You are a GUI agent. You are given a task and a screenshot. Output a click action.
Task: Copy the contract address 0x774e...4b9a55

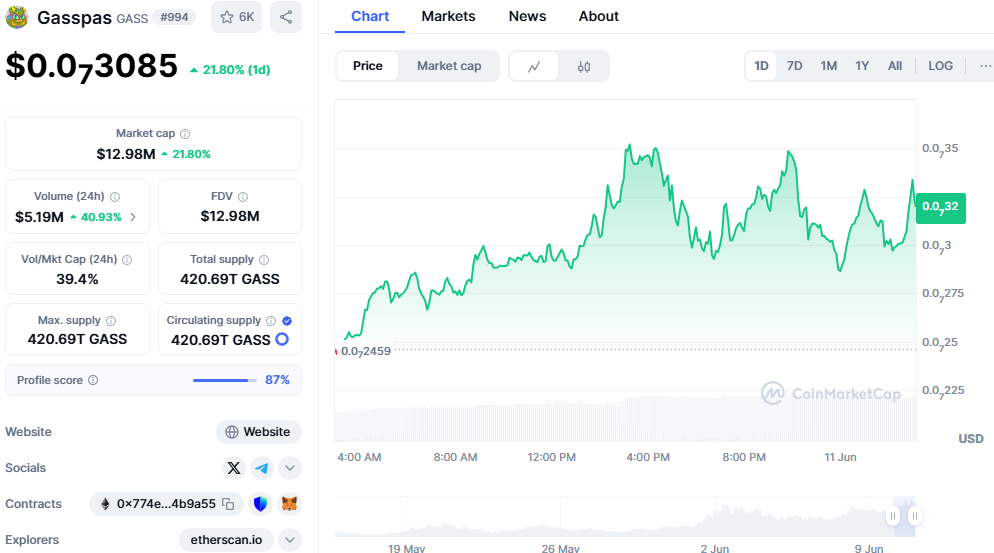229,504
